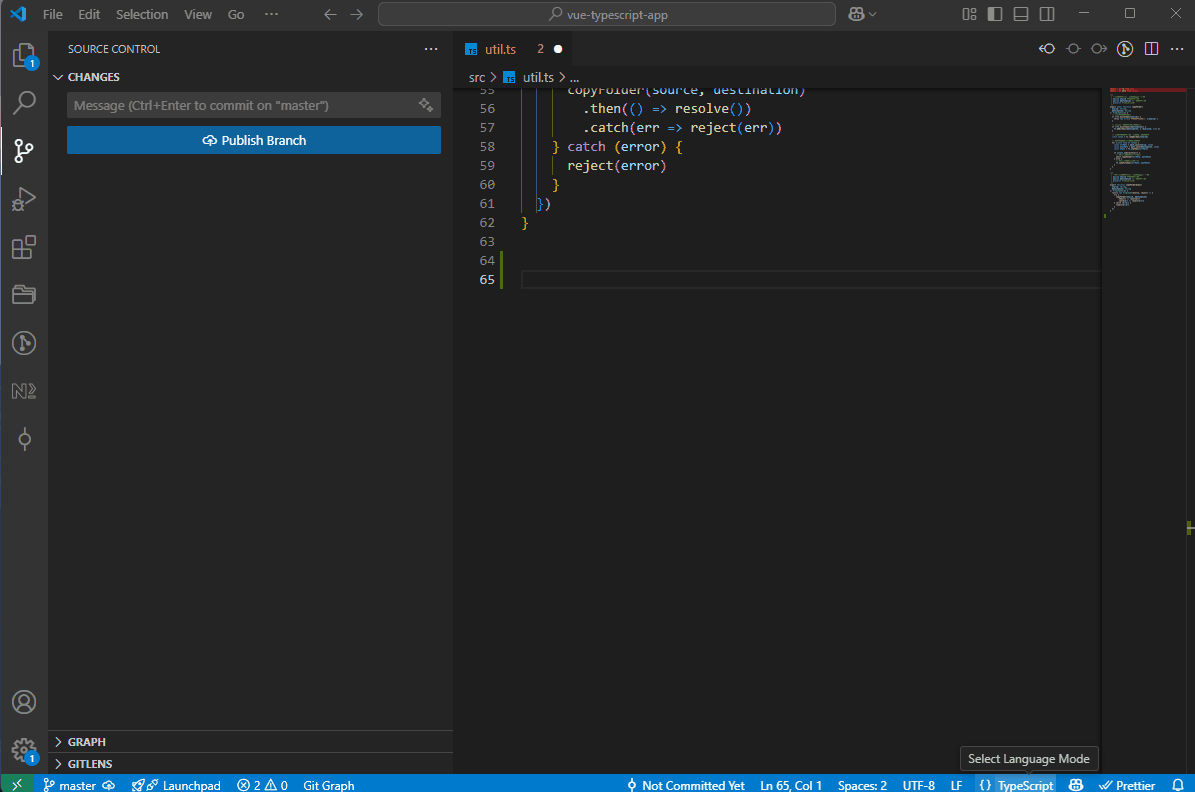The image size is (1195, 792).
Task: Expand breadcrumb ellipsis after util.ts
Action: (575, 77)
